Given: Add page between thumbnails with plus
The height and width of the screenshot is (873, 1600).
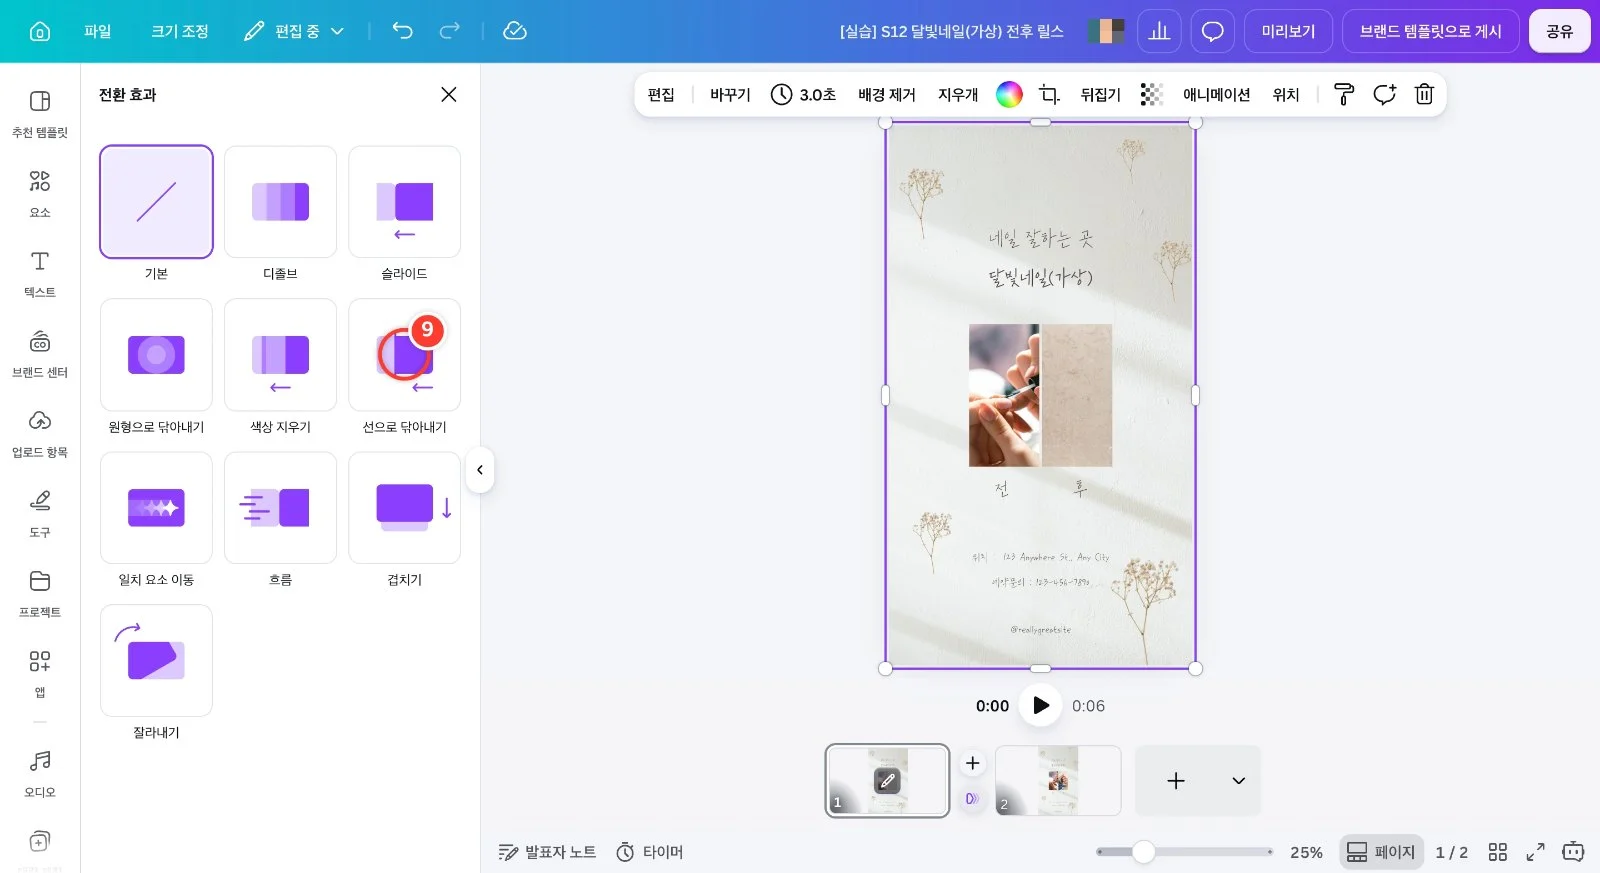Looking at the screenshot, I should click(972, 763).
